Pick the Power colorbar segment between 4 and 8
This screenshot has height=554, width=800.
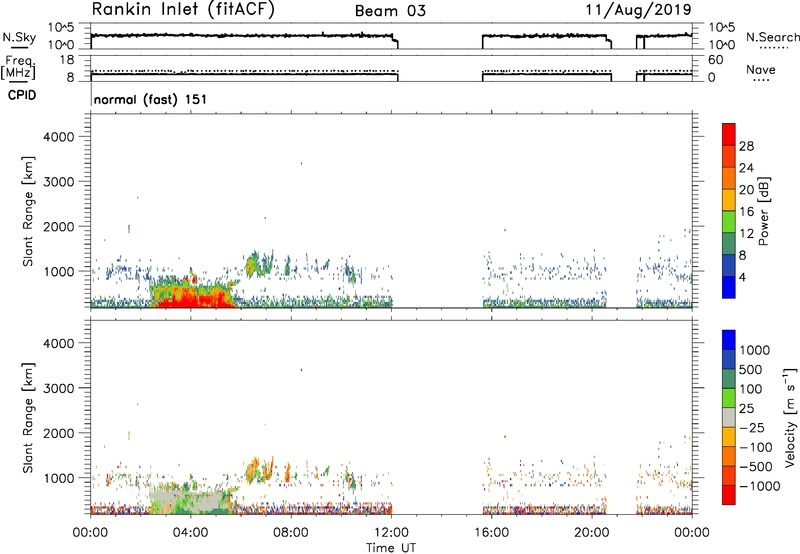[x=729, y=266]
